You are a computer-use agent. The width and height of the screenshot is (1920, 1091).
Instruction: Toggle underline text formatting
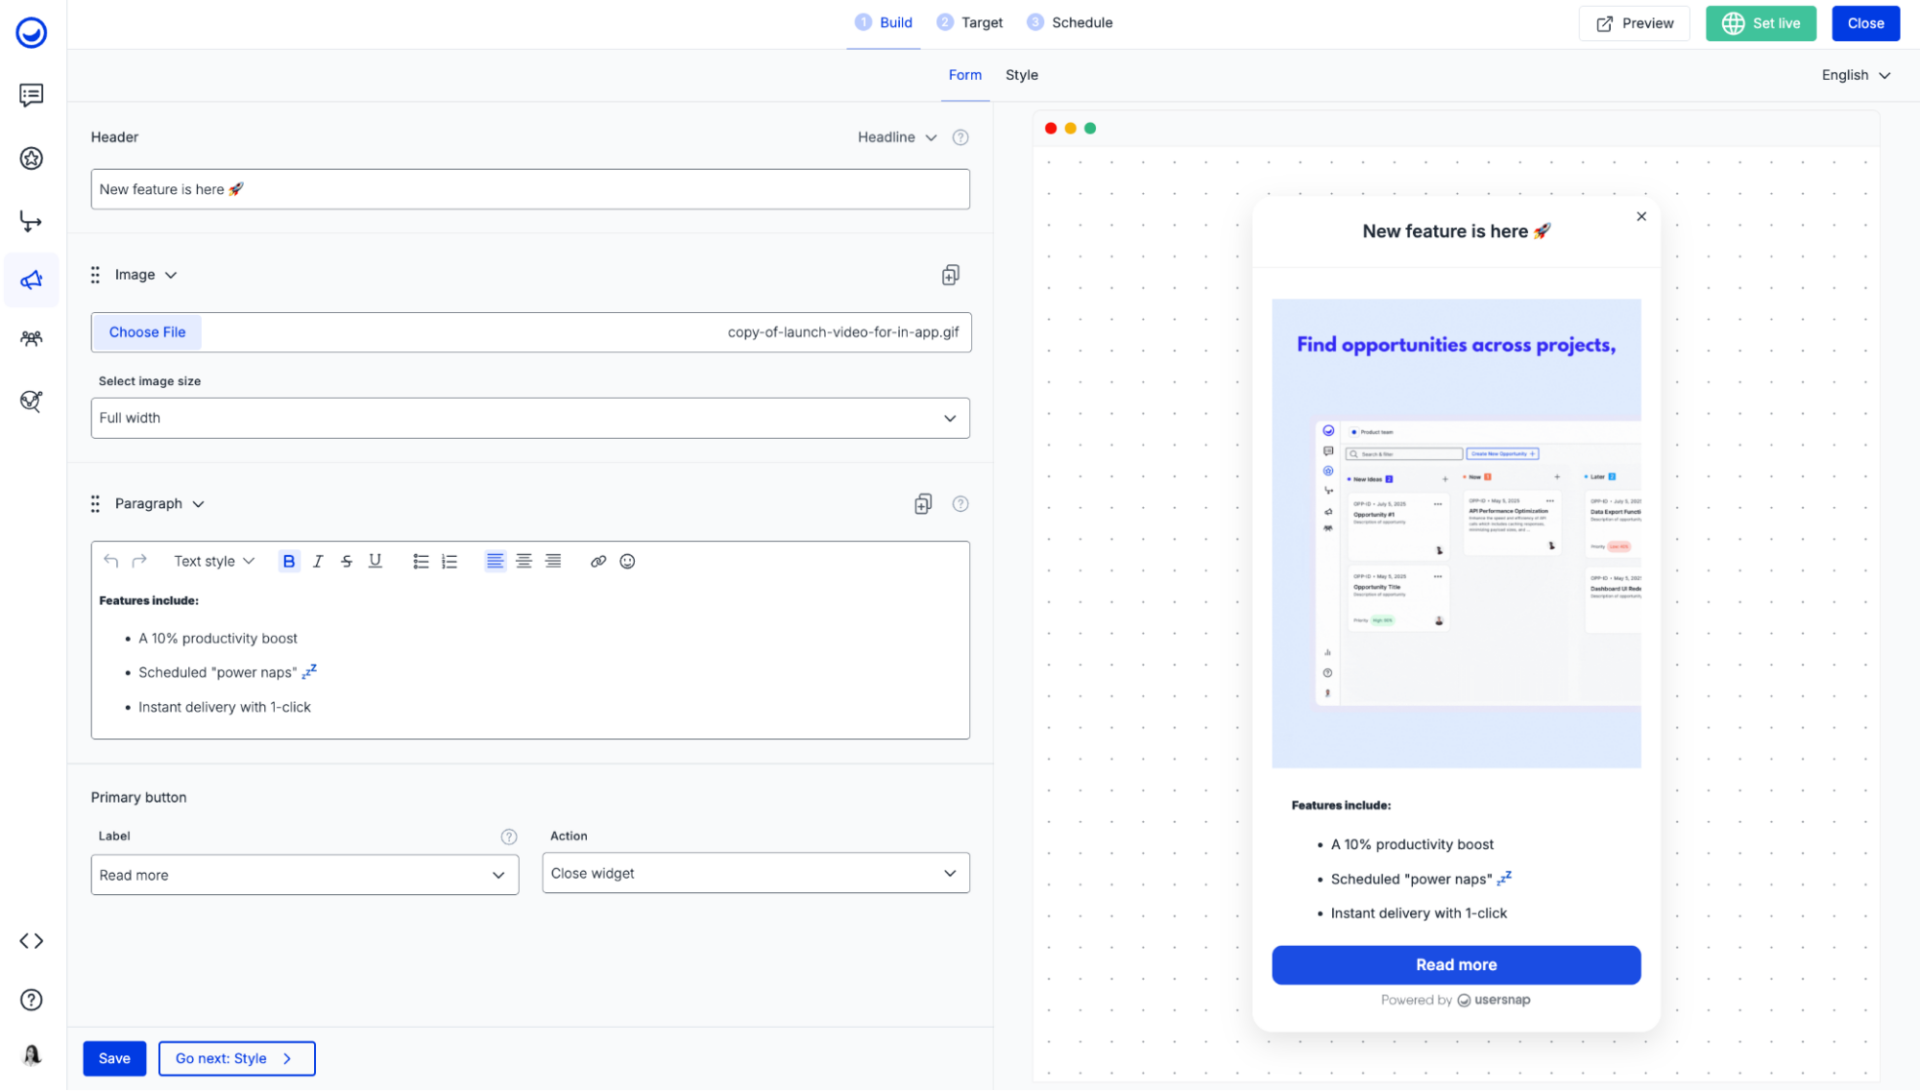pos(375,561)
